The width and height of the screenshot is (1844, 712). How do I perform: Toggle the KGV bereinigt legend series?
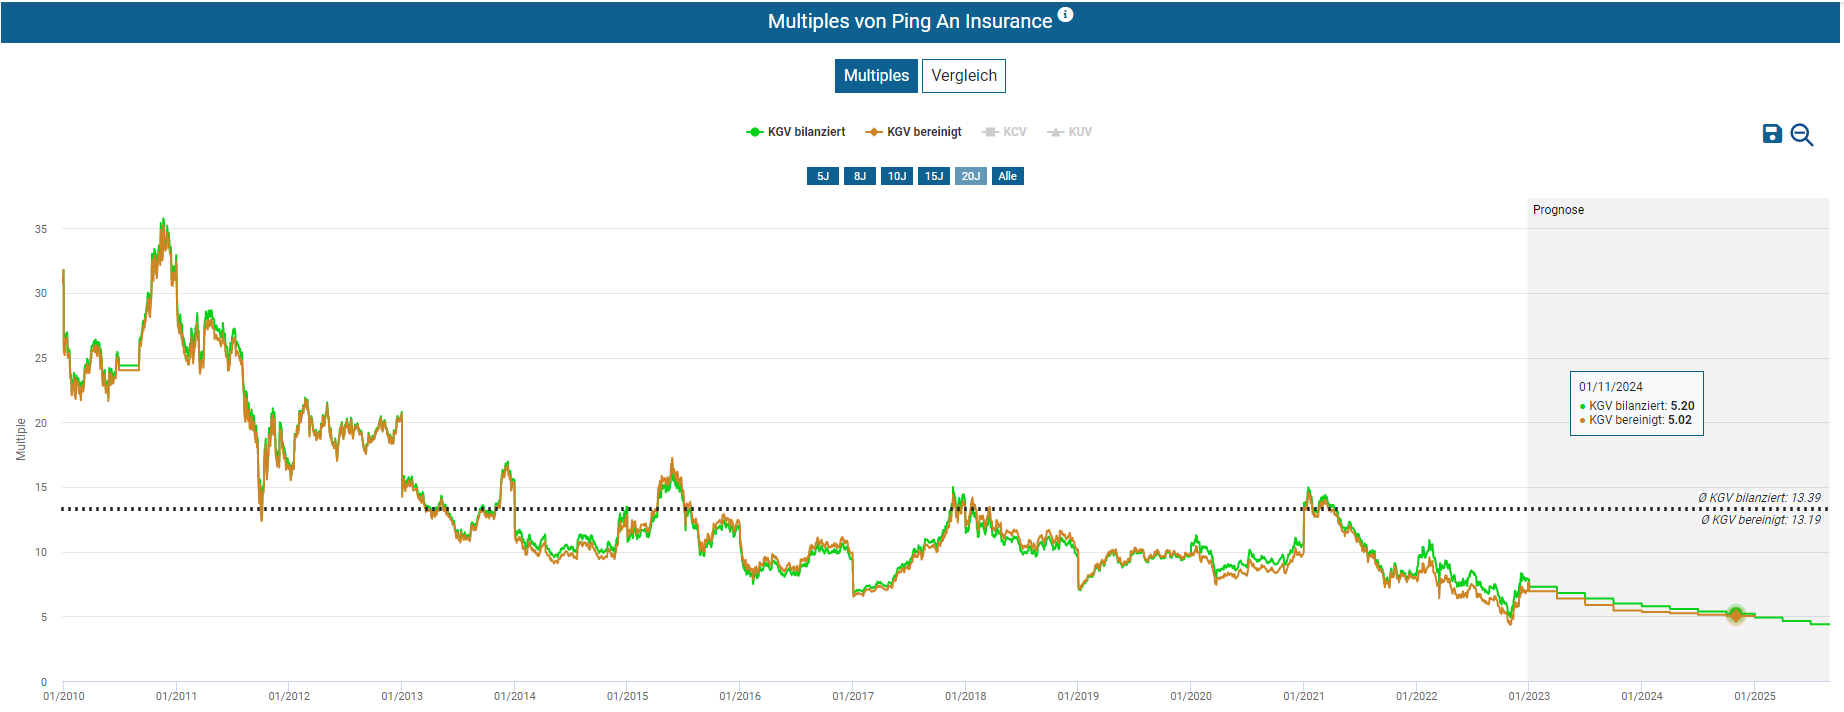click(x=914, y=132)
